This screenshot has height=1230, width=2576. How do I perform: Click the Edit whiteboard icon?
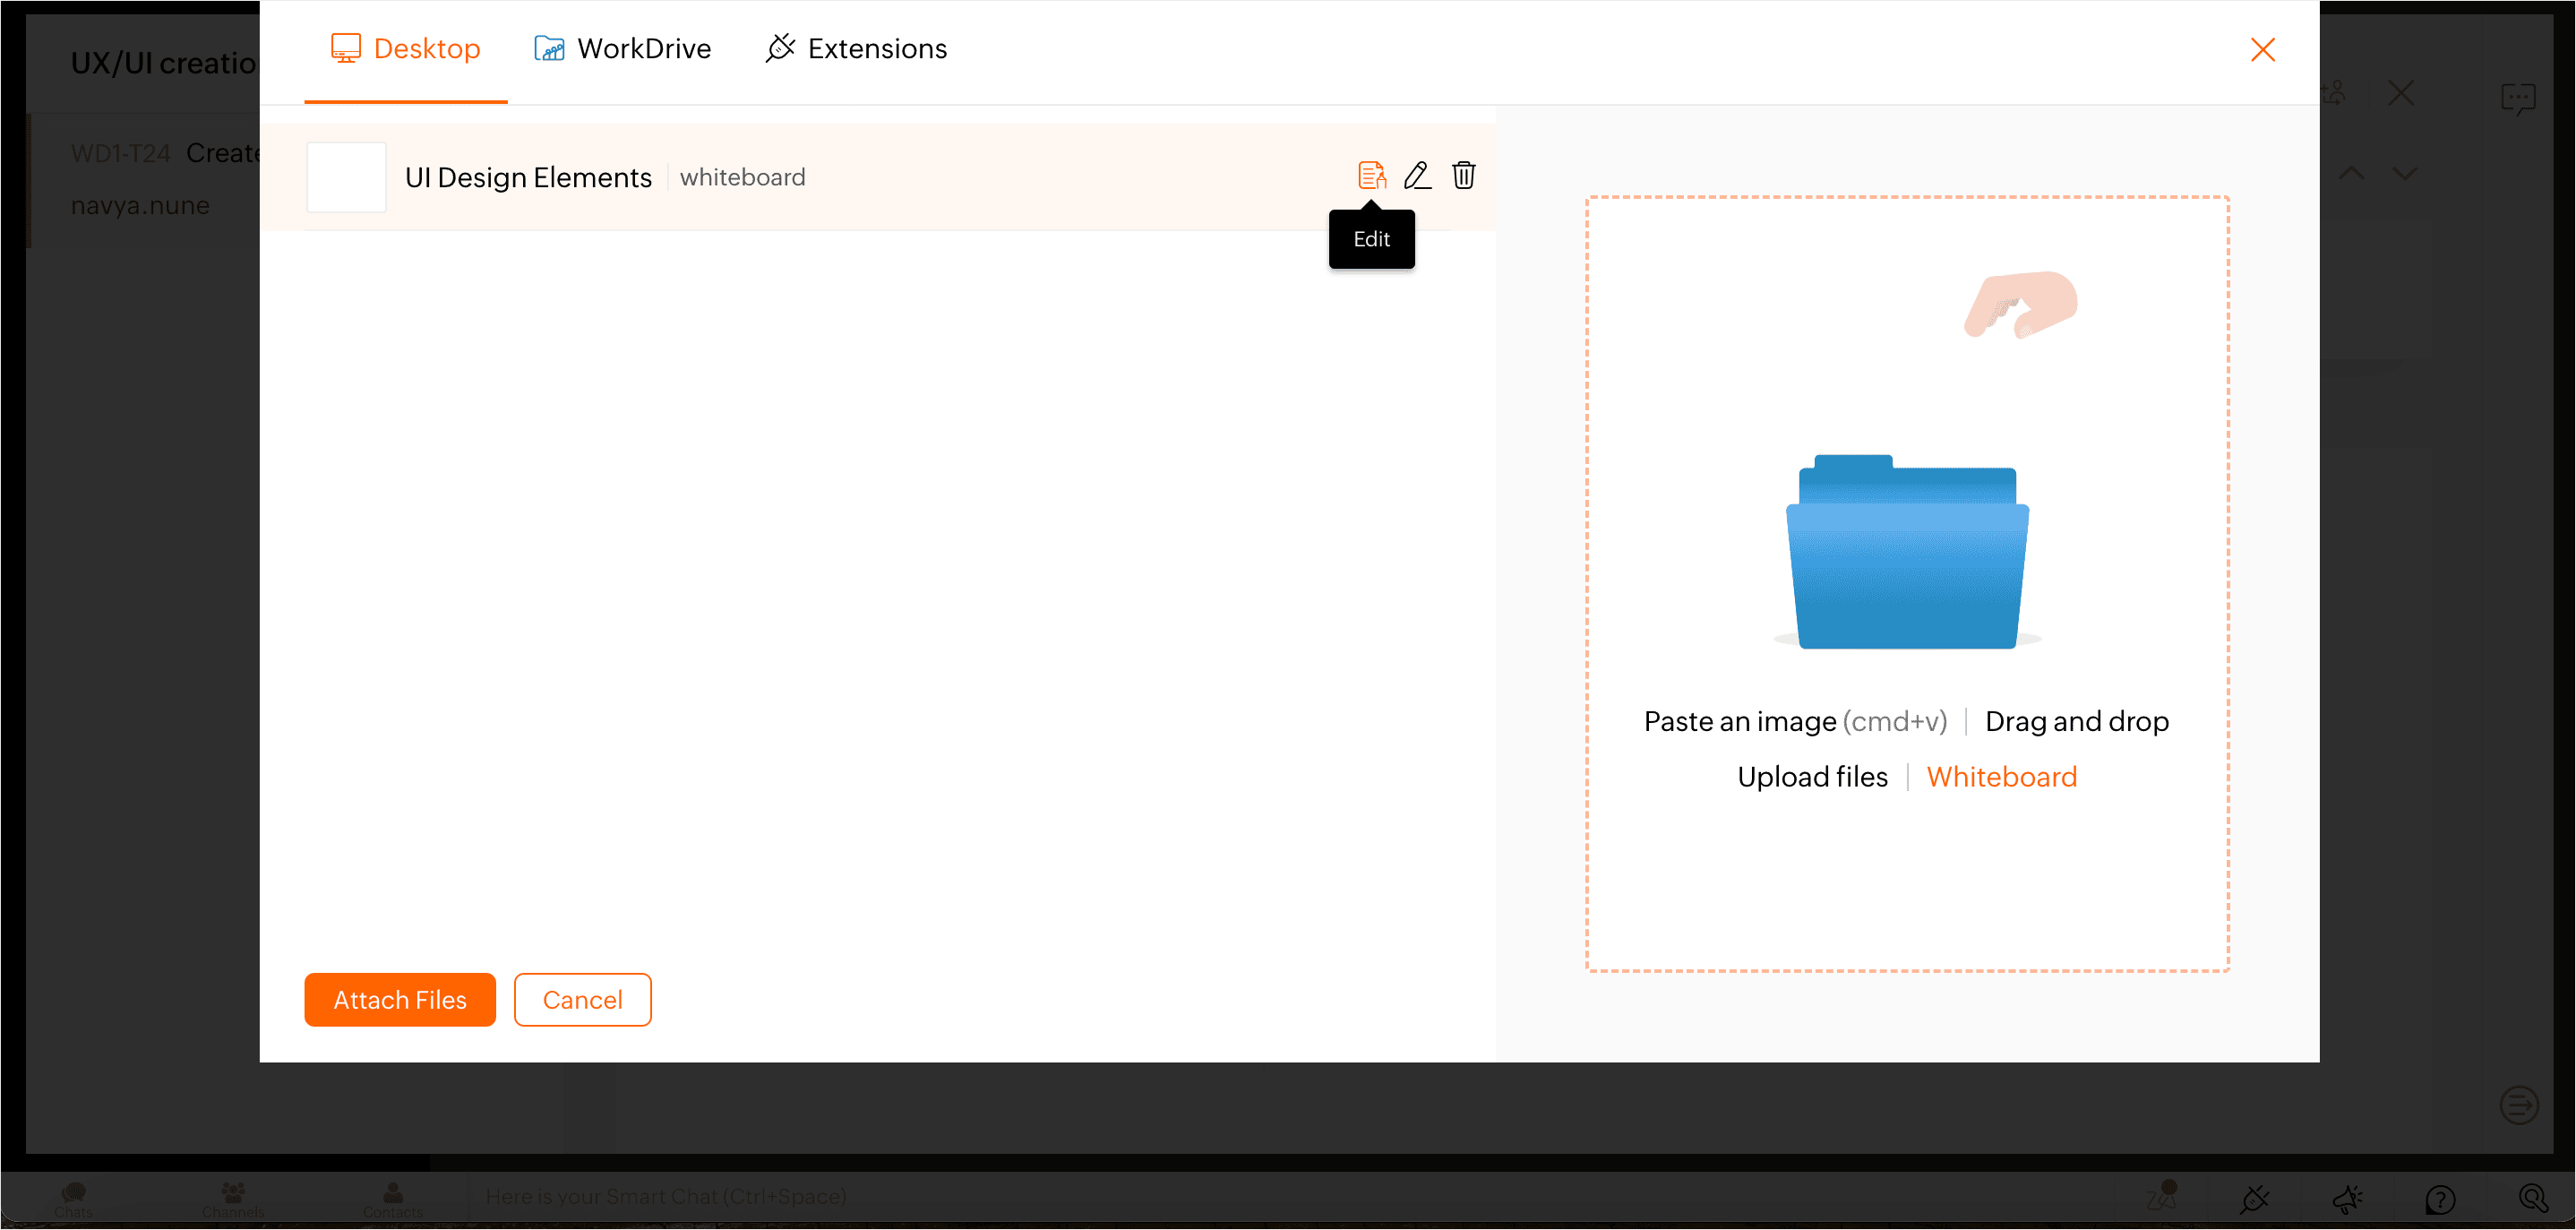[1371, 176]
